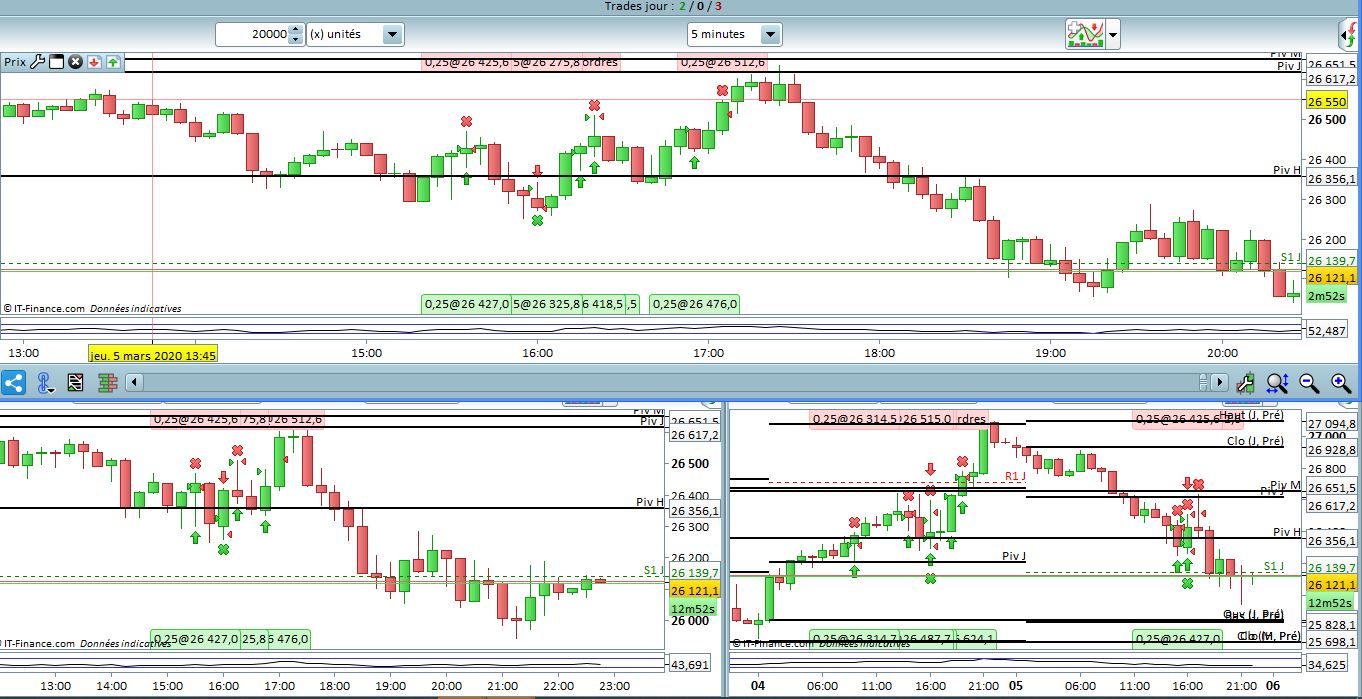Click the yellow date label jeu. 5 mars 2020 13:45
The height and width of the screenshot is (699, 1362).
click(153, 354)
